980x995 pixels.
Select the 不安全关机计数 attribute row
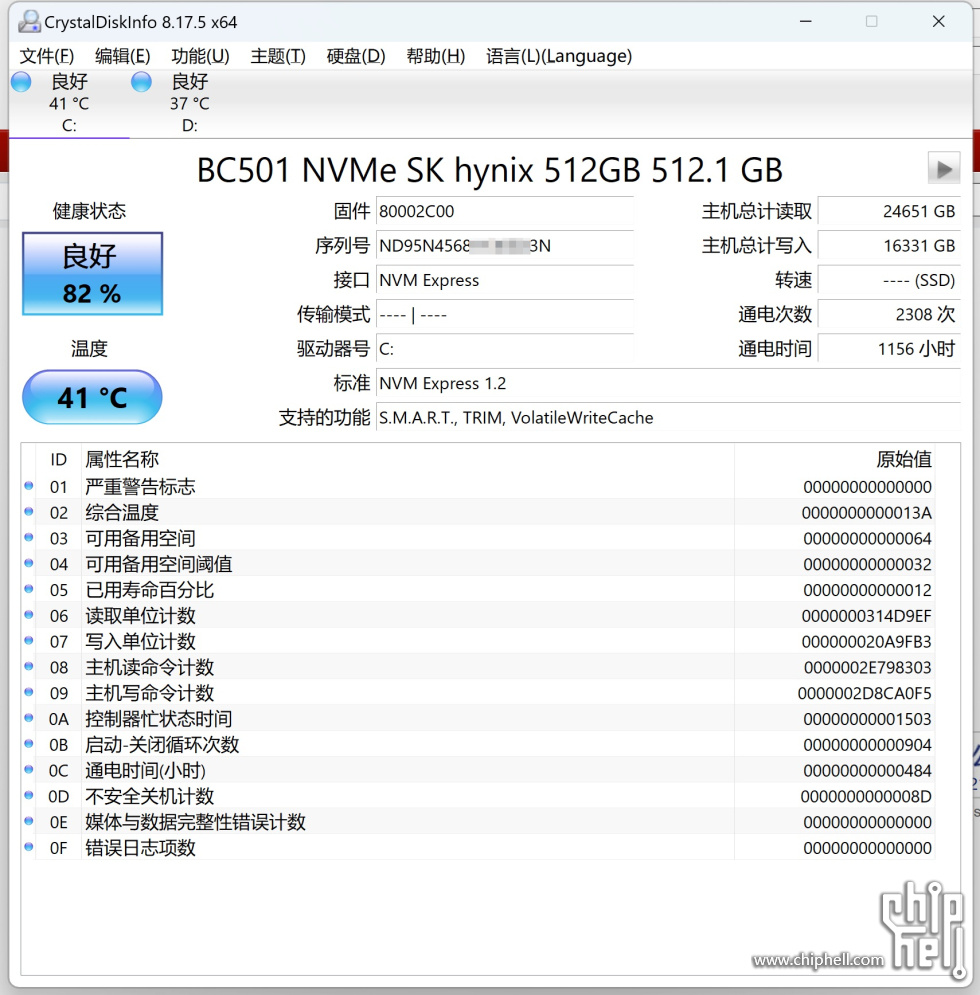coord(478,796)
